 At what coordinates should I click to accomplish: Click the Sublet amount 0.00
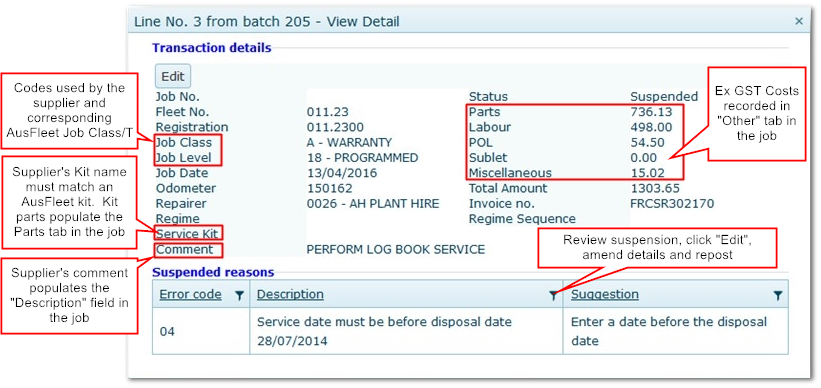pyautogui.click(x=644, y=158)
